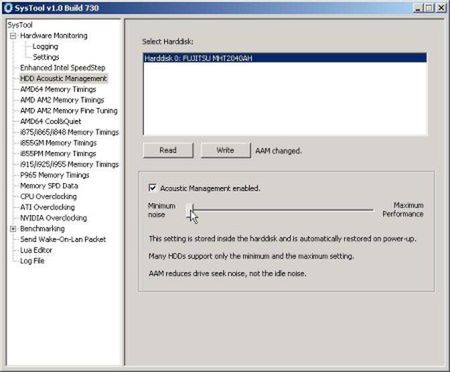Screen dimensions: 450x372
Task: Click the SysTool title bar app icon
Action: point(8,8)
